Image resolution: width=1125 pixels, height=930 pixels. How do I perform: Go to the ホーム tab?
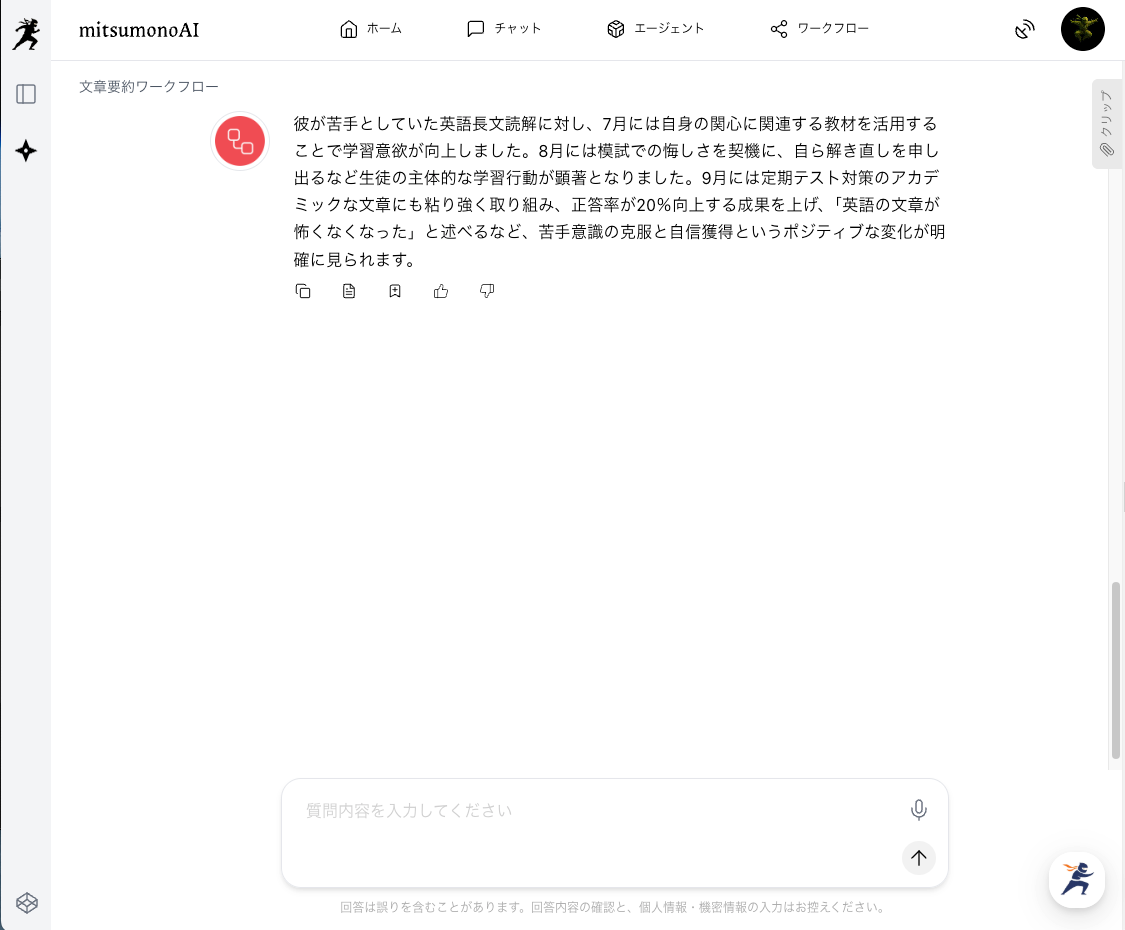click(371, 29)
